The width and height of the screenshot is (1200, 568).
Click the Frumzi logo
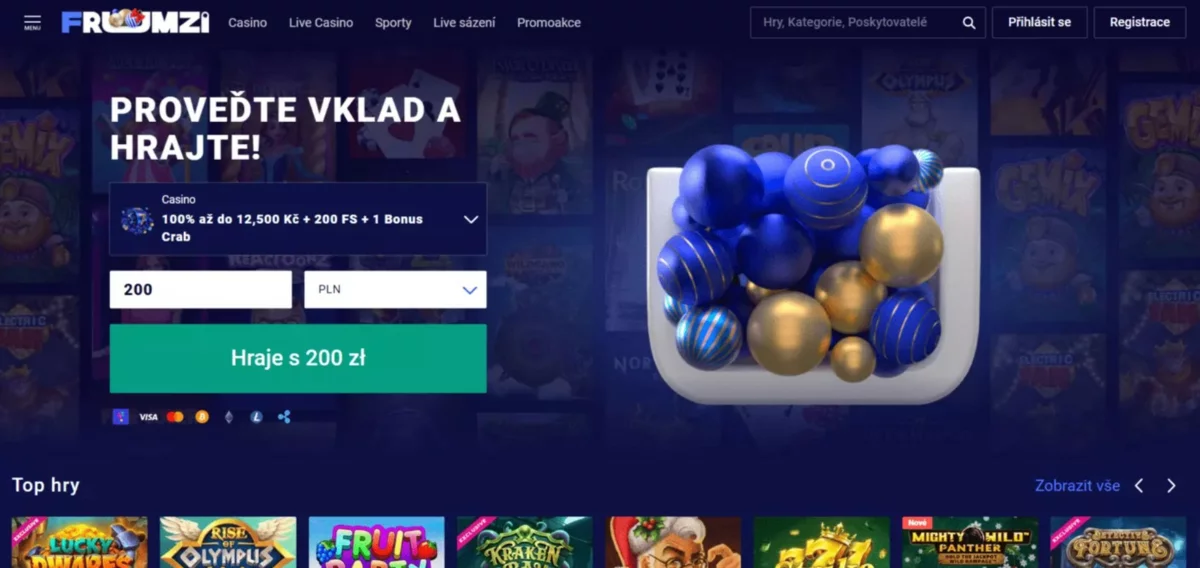click(135, 22)
